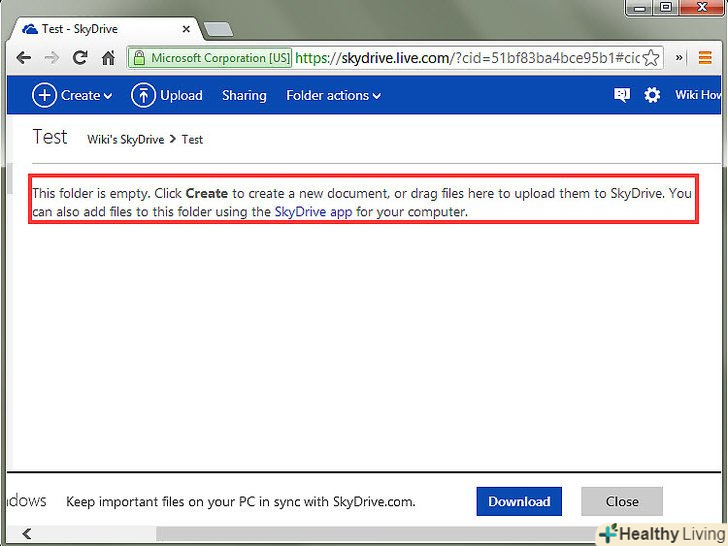Follow the SkyDrive app link
The width and height of the screenshot is (728, 546).
tap(313, 212)
